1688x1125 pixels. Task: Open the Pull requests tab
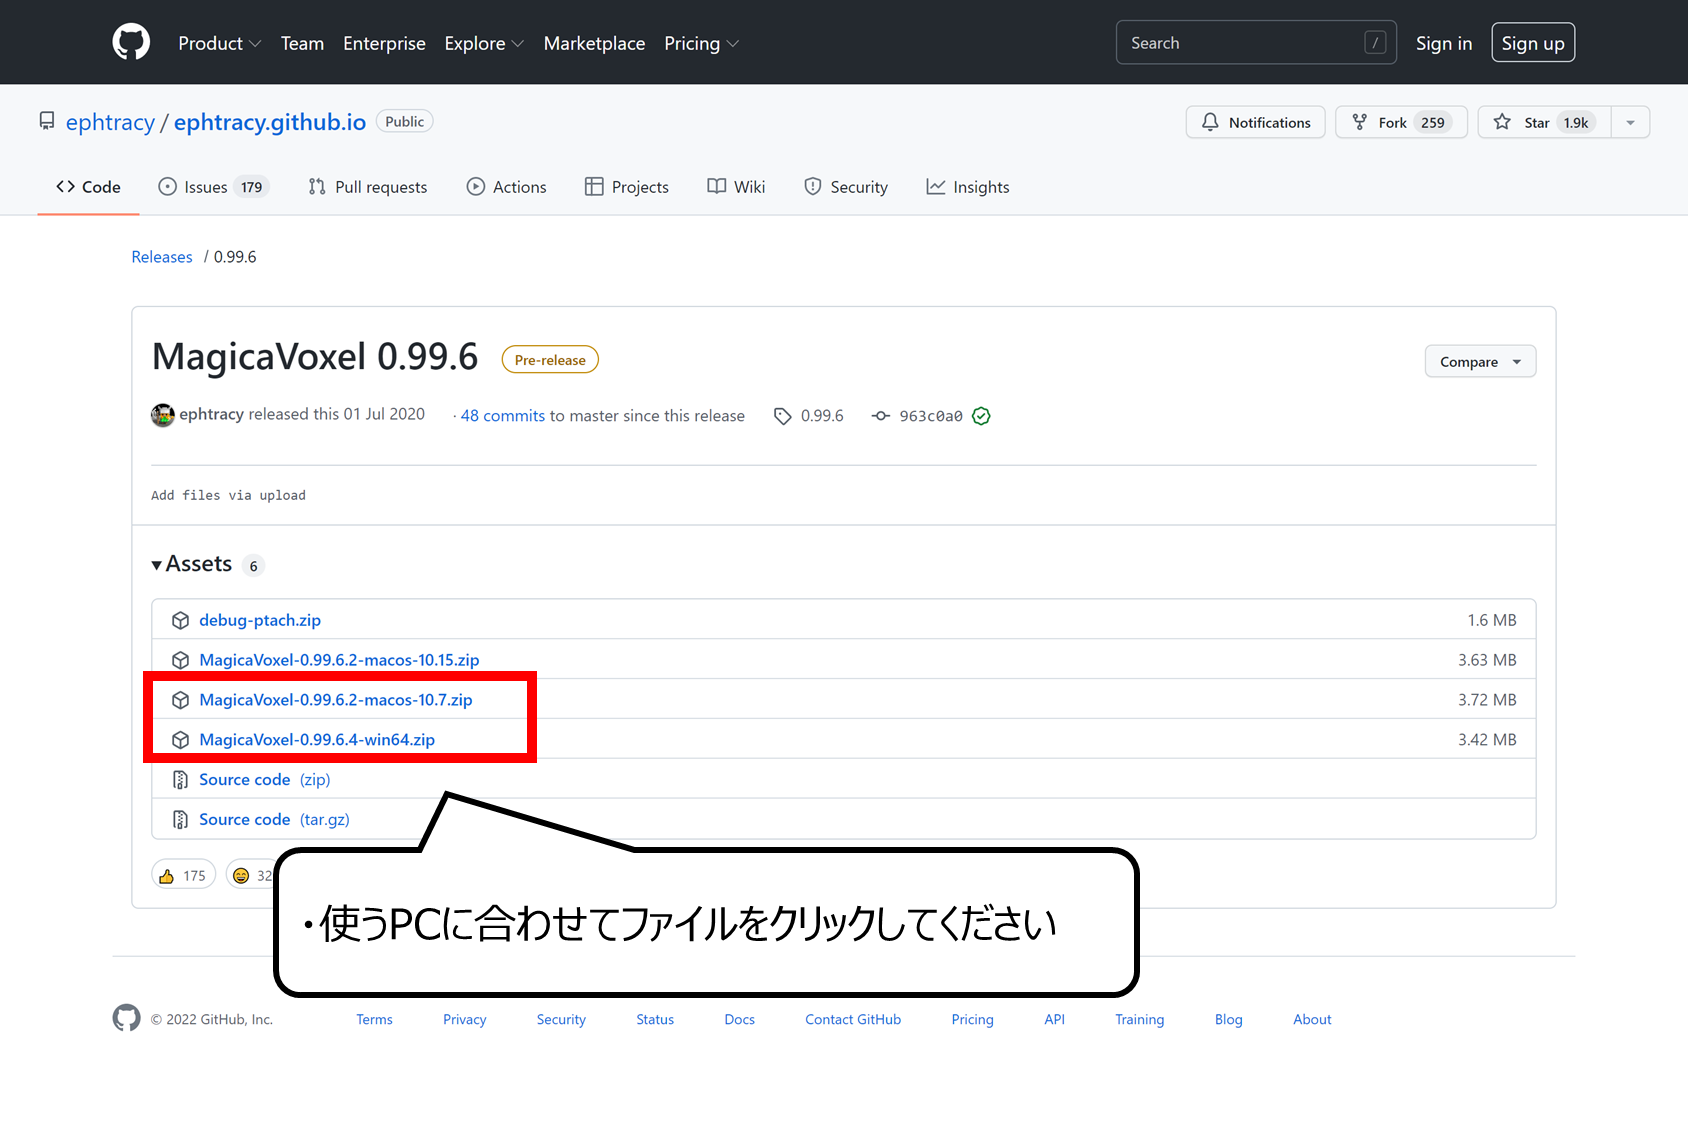pos(368,187)
